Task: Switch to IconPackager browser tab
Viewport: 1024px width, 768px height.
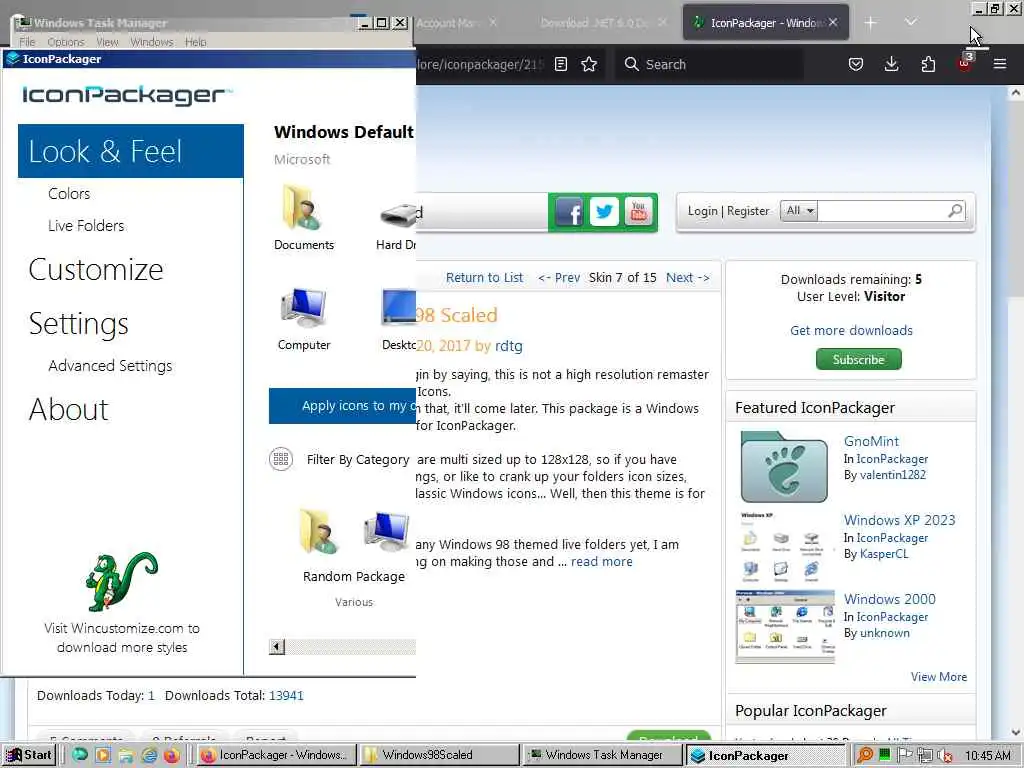Action: (x=765, y=23)
